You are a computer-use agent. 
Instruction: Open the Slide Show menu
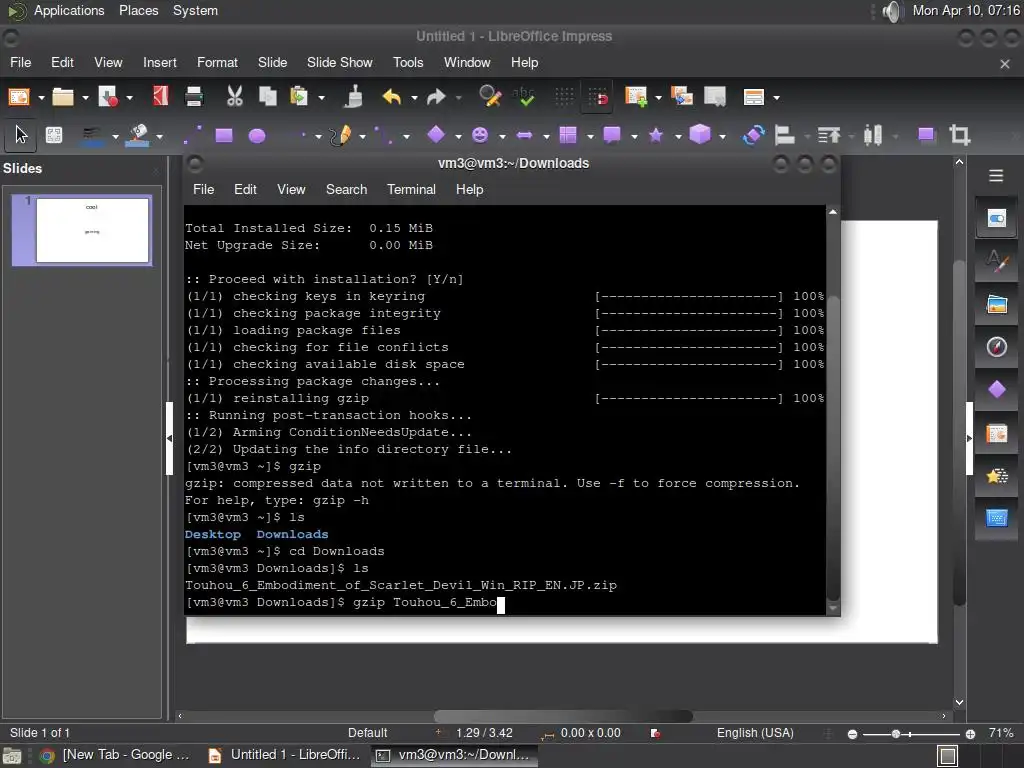click(x=340, y=63)
